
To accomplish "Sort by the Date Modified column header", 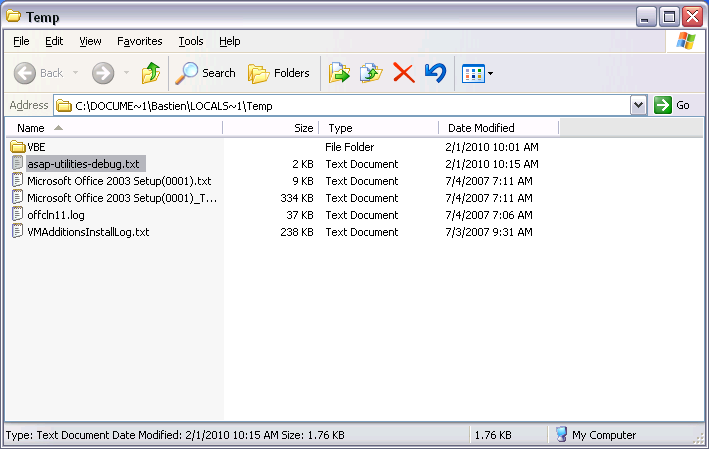I will [x=499, y=128].
